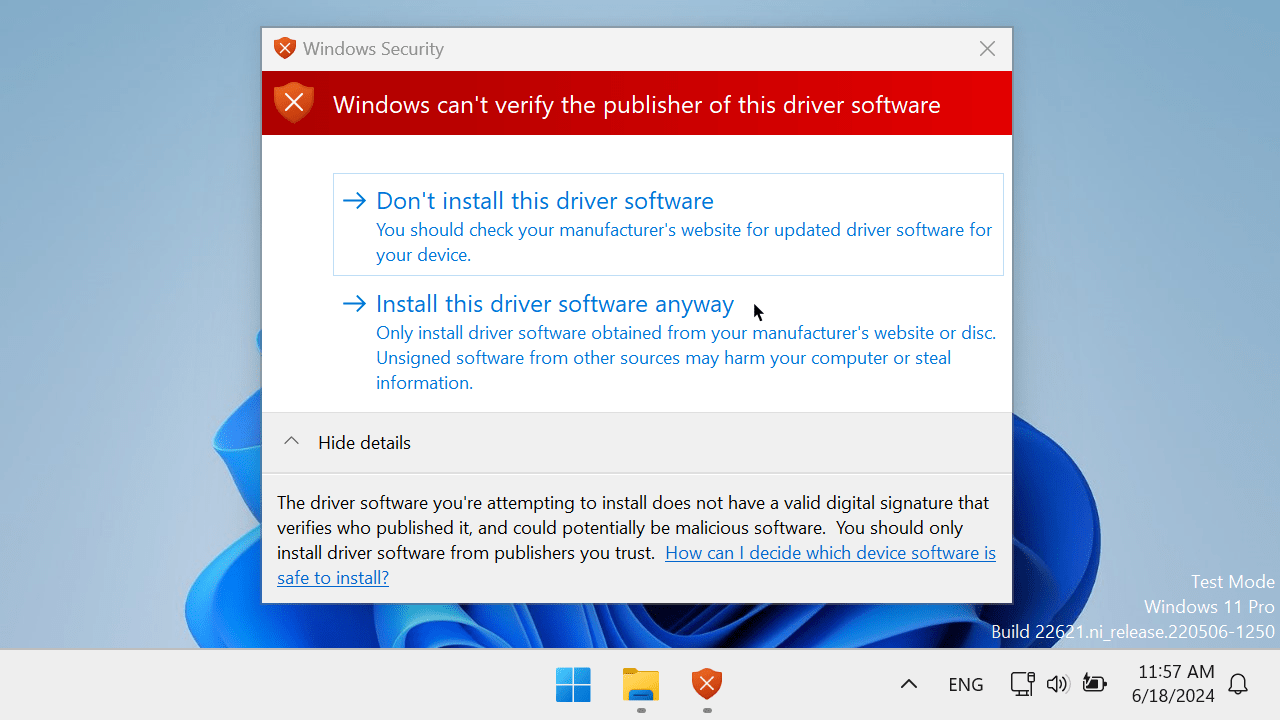Select Install this driver software anyway
The width and height of the screenshot is (1280, 720).
coord(555,304)
